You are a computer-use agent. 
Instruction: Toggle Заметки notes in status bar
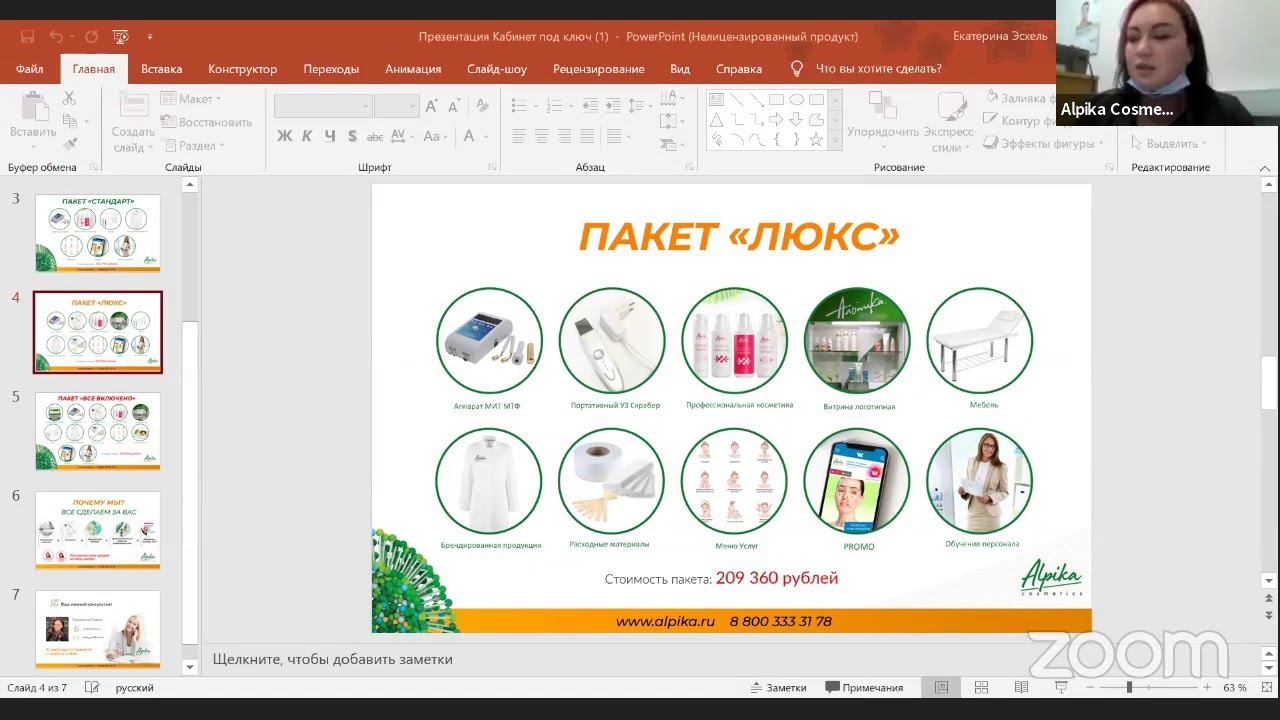point(778,687)
